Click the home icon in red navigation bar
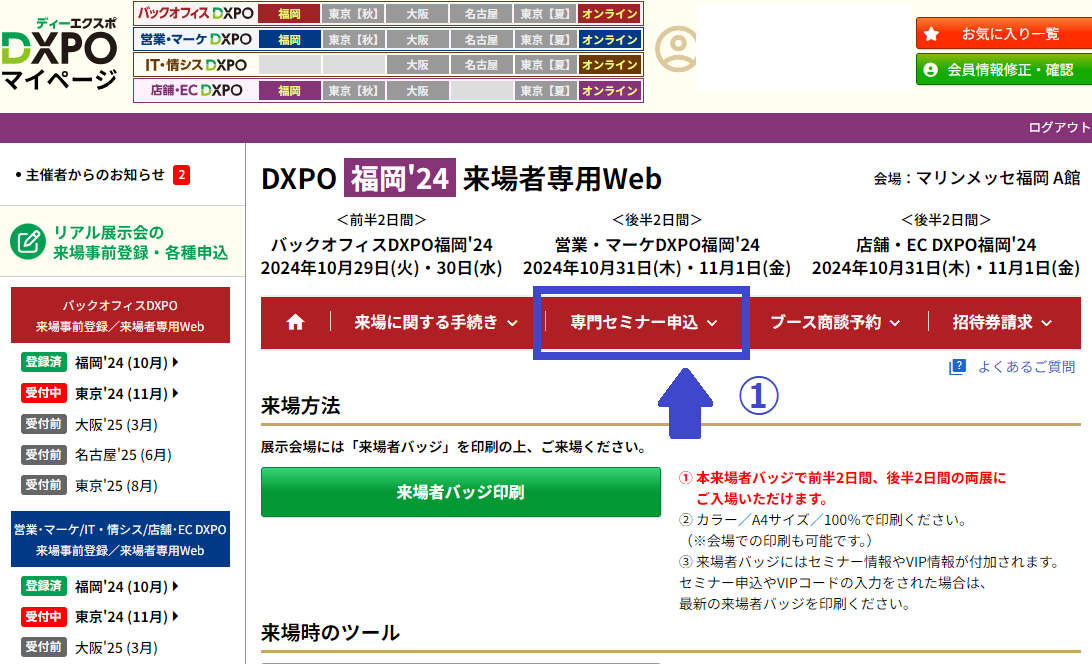Viewport: 1092px width, 664px height. [295, 322]
